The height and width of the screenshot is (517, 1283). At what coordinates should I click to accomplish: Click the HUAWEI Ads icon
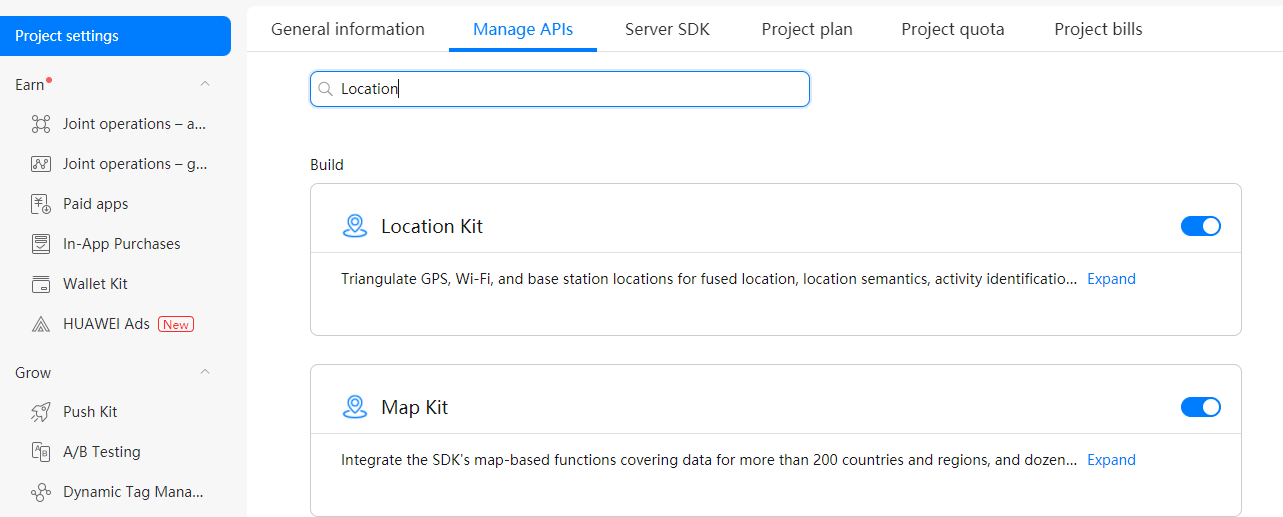pos(41,324)
